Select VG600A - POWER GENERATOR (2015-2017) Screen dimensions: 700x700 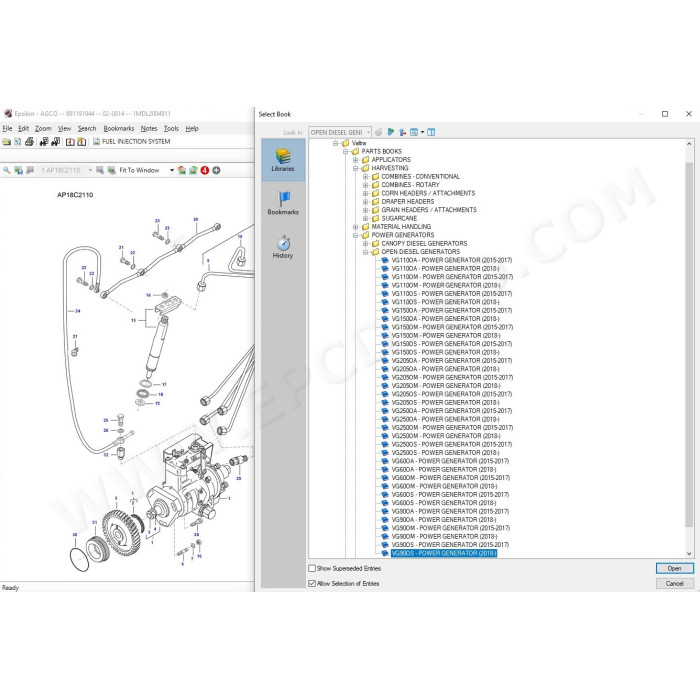(450, 461)
